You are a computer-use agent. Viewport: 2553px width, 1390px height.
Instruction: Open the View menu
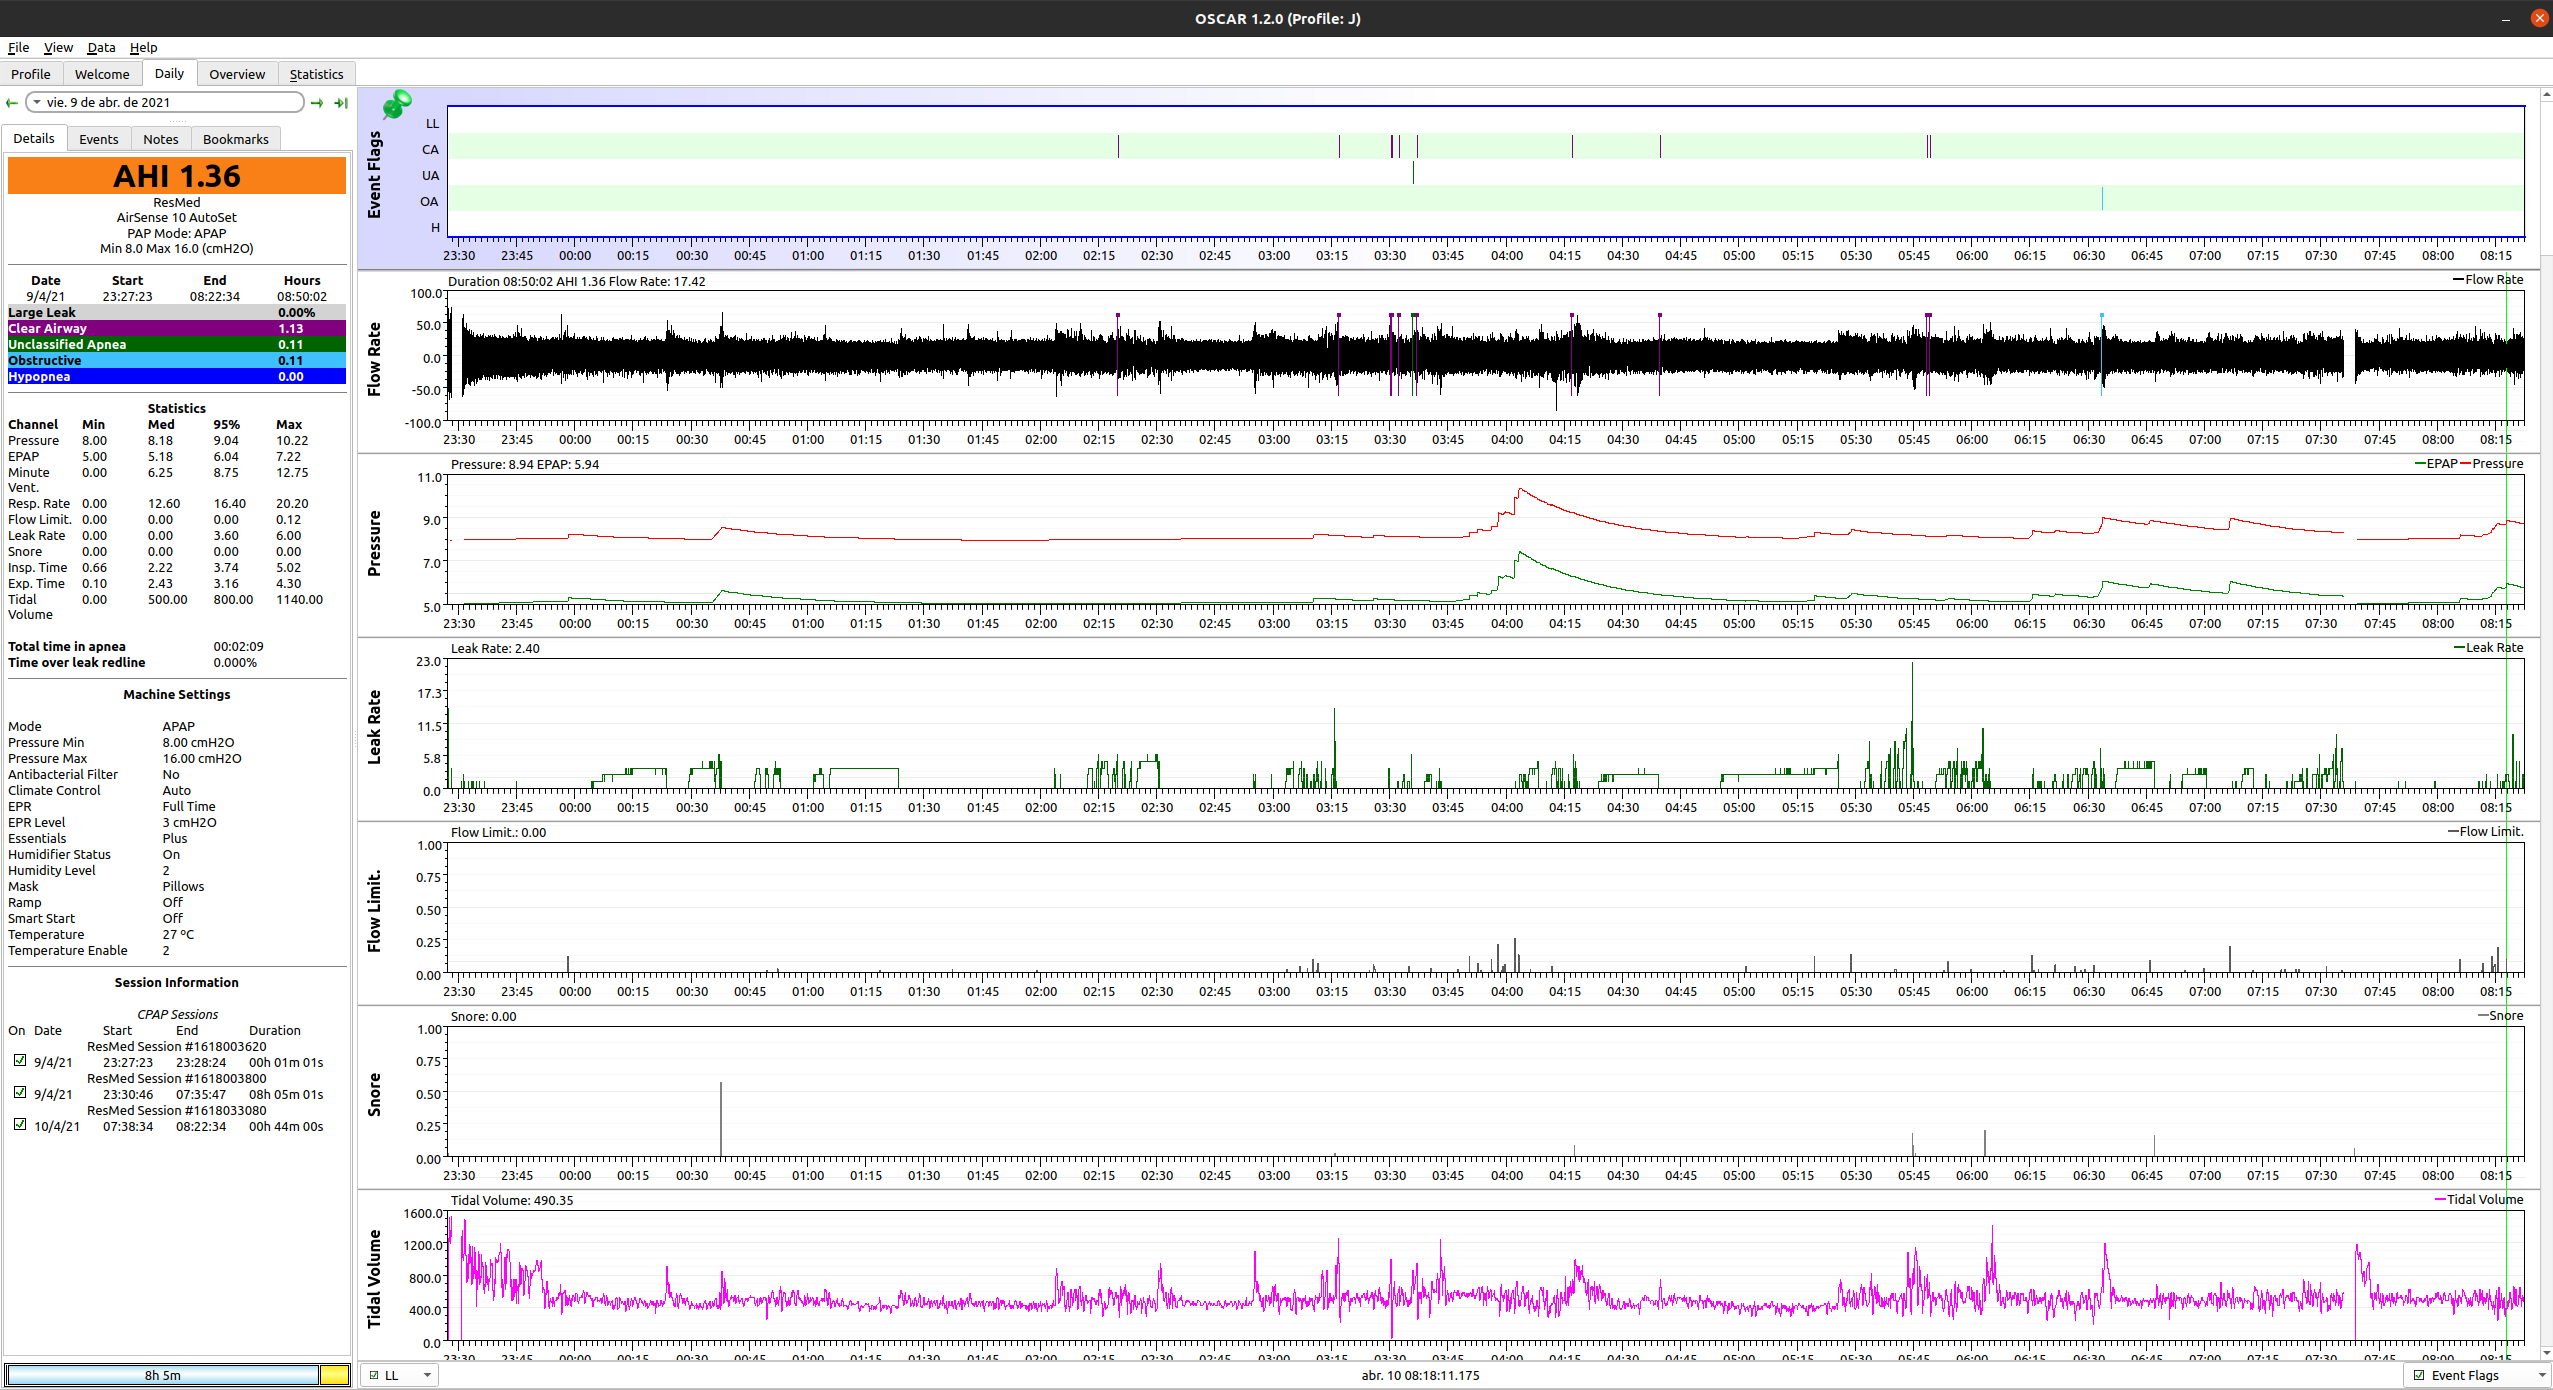point(58,47)
